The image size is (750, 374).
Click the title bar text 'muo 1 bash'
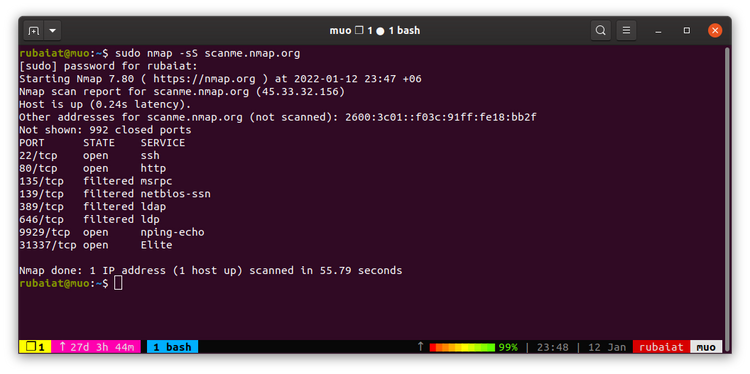tap(375, 31)
